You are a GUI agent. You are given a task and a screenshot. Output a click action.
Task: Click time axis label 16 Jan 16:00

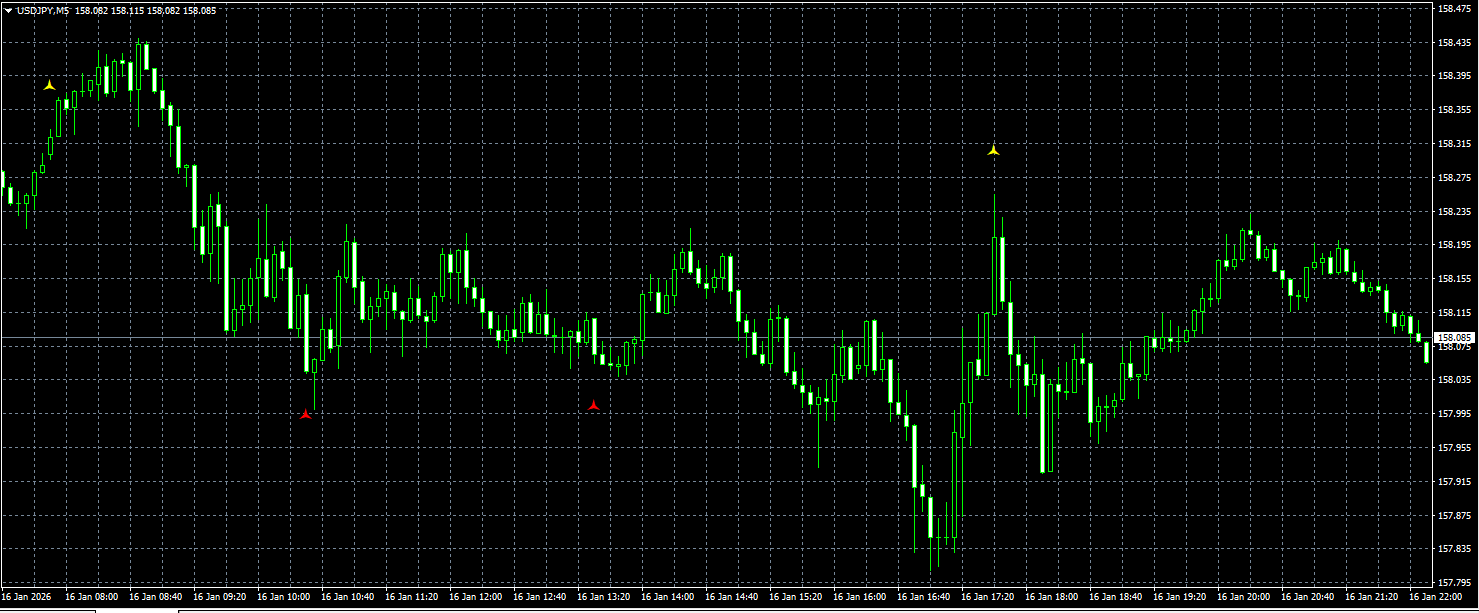coord(859,597)
